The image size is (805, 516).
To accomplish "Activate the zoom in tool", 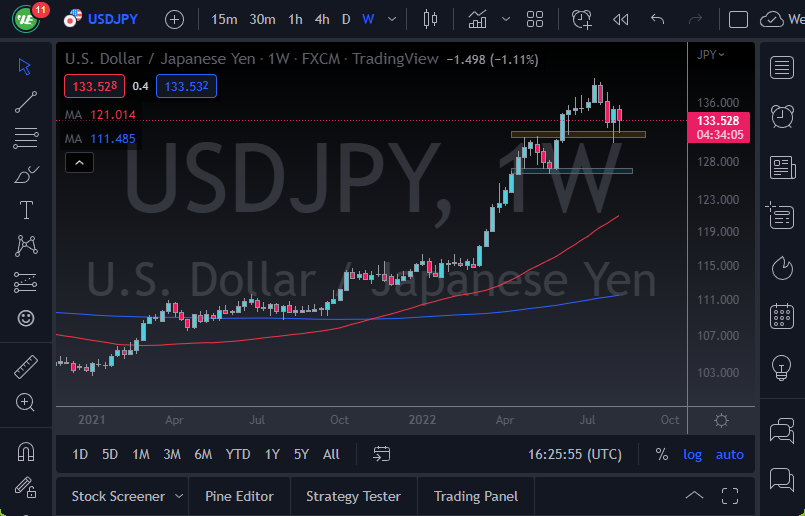I will point(25,403).
